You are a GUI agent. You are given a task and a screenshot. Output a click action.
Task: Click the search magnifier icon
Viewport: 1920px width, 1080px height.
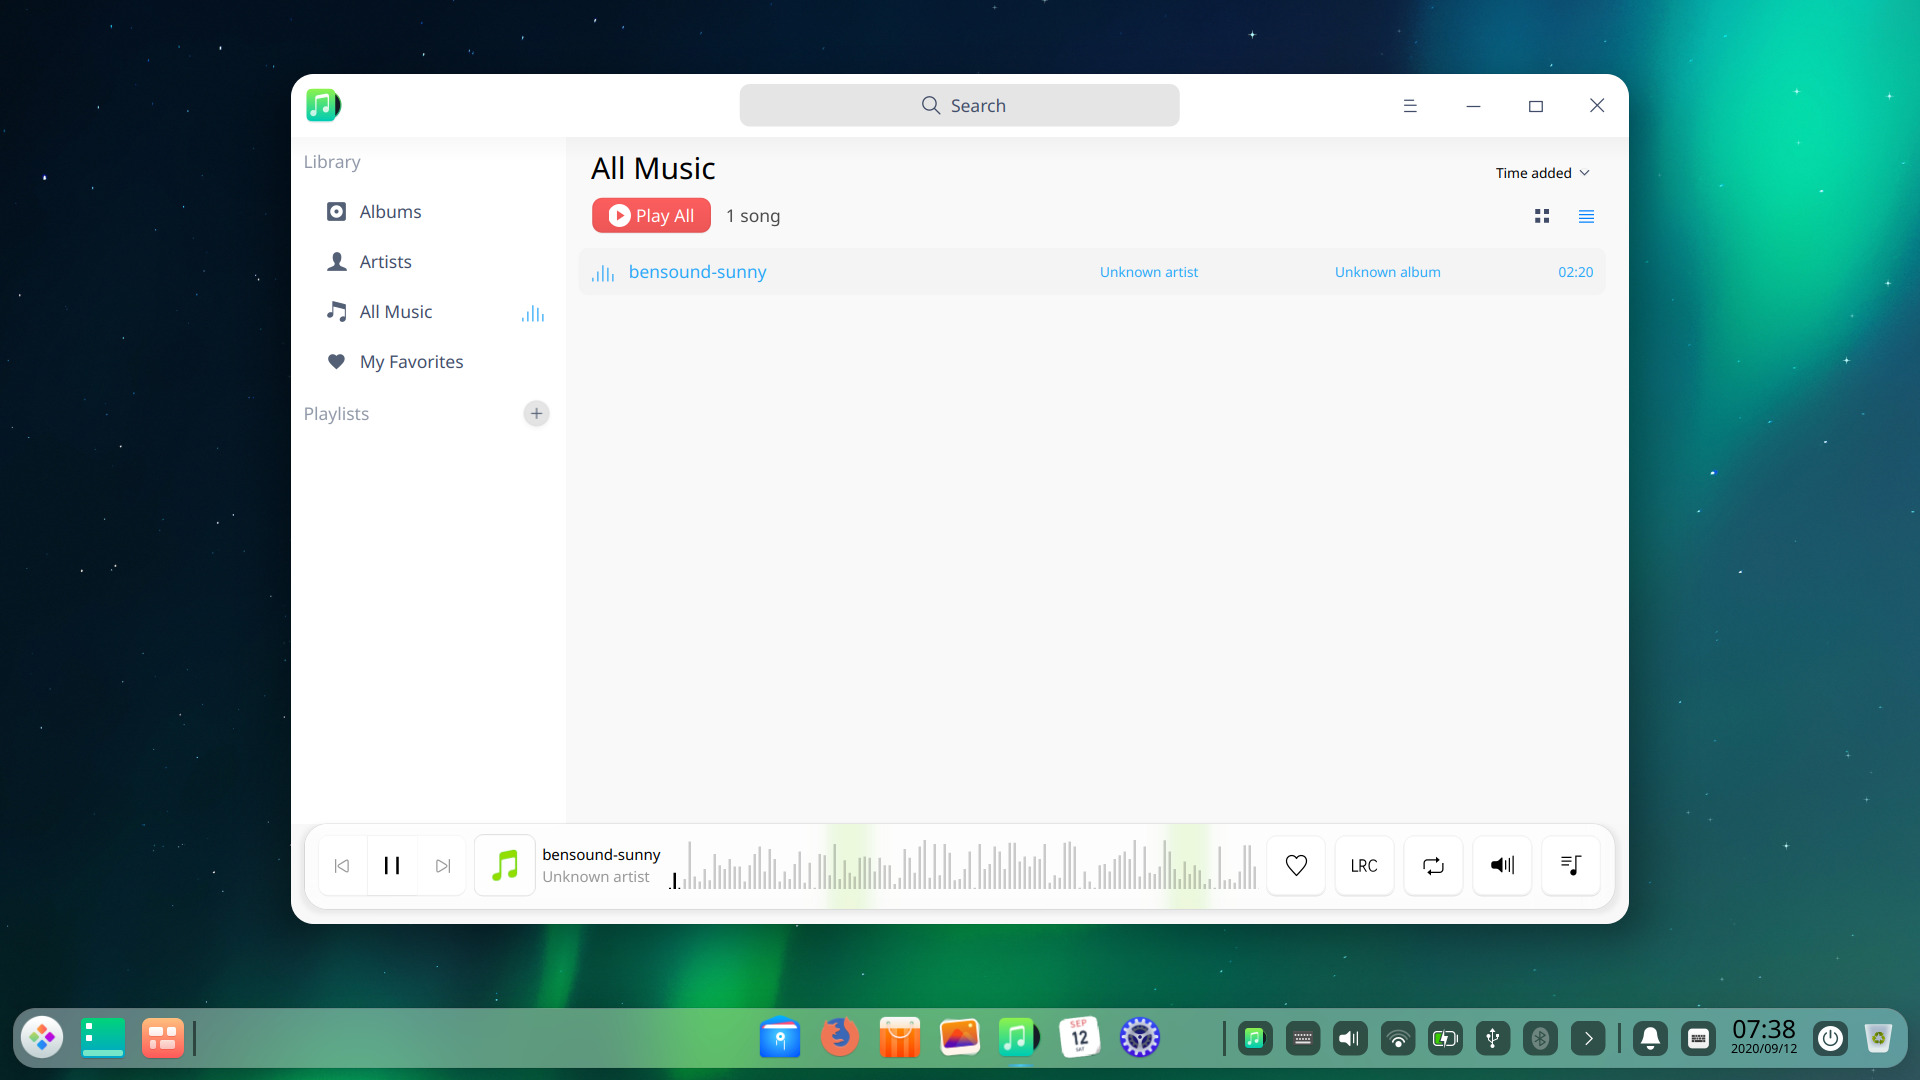click(x=930, y=105)
